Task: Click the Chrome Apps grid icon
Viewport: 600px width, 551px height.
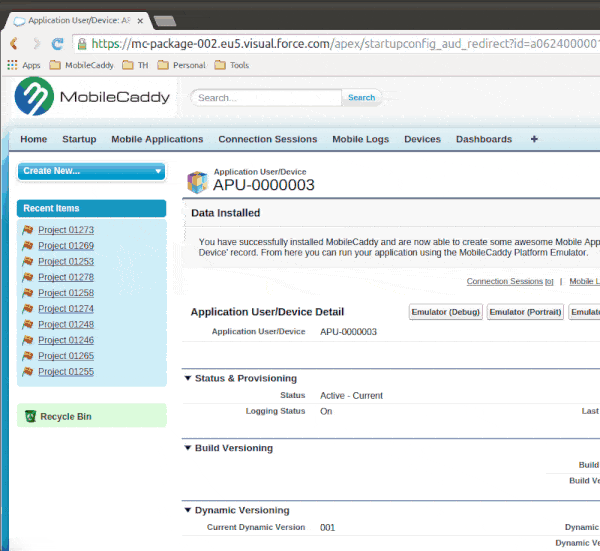Action: [x=12, y=65]
